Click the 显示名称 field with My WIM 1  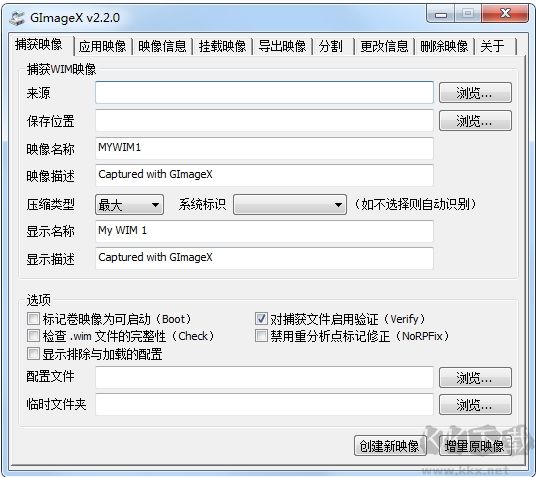[264, 231]
